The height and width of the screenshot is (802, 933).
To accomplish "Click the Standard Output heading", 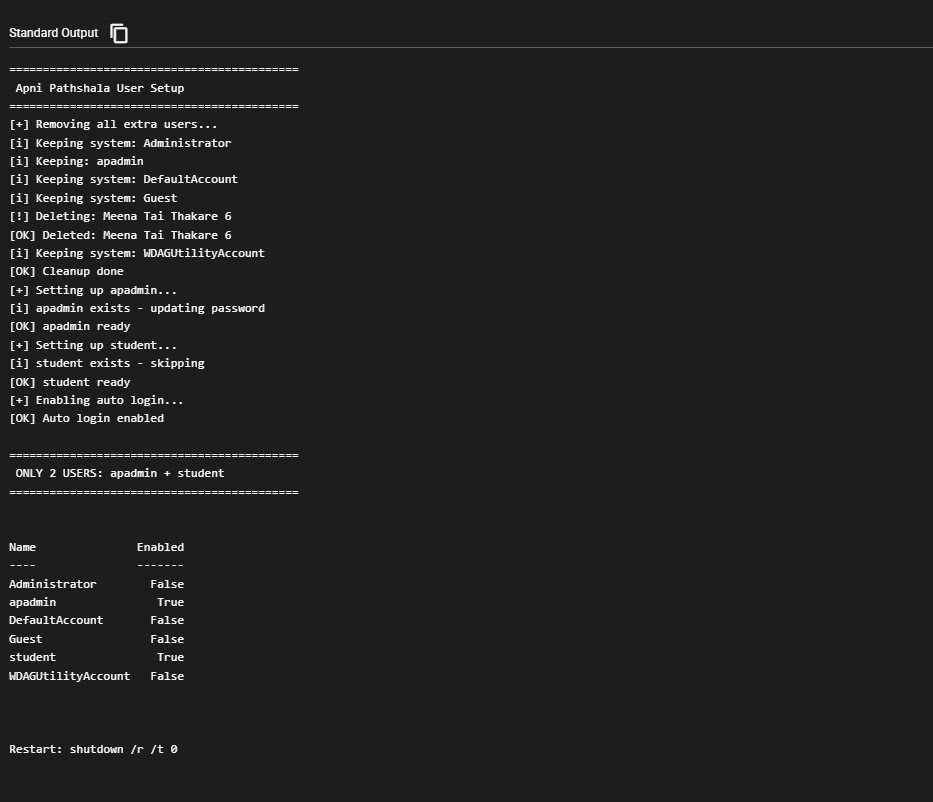I will (x=54, y=33).
